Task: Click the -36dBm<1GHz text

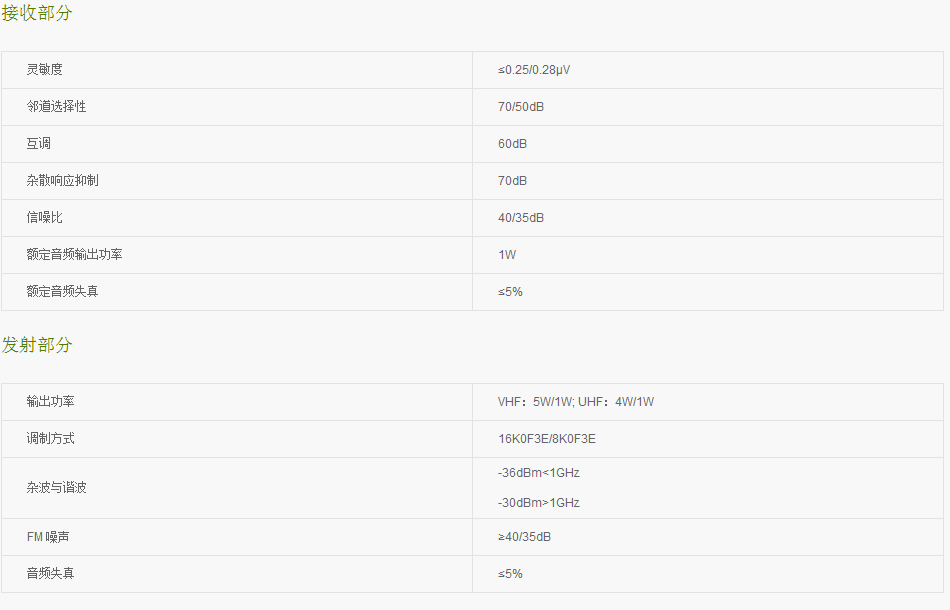Action: (x=538, y=473)
